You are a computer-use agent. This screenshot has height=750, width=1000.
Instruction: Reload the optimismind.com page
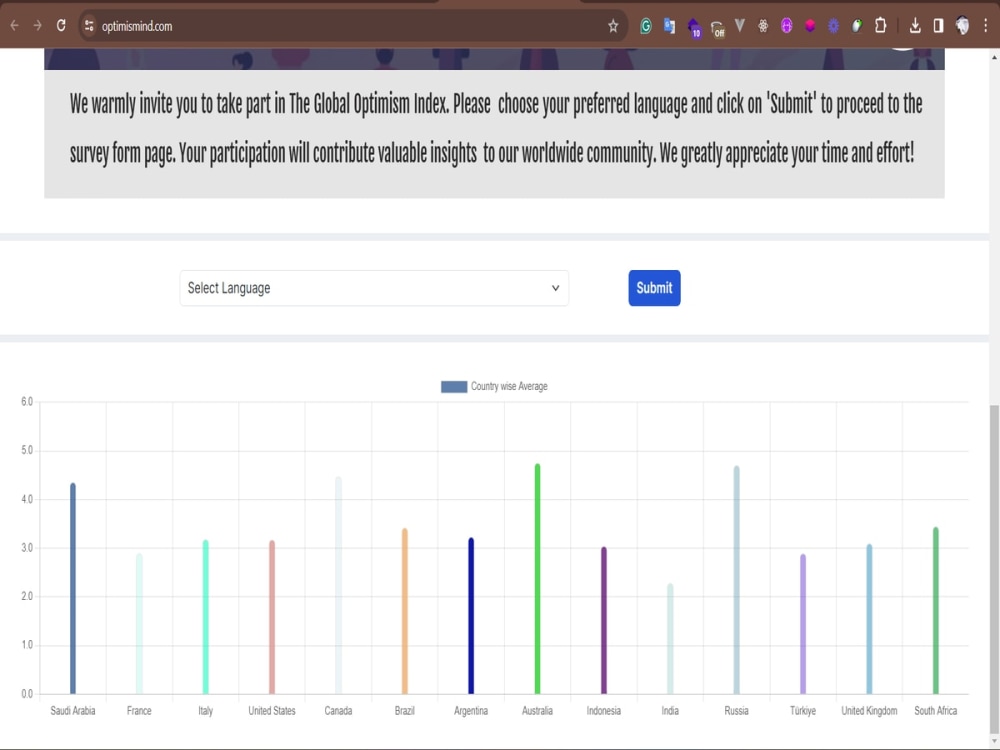pyautogui.click(x=61, y=26)
